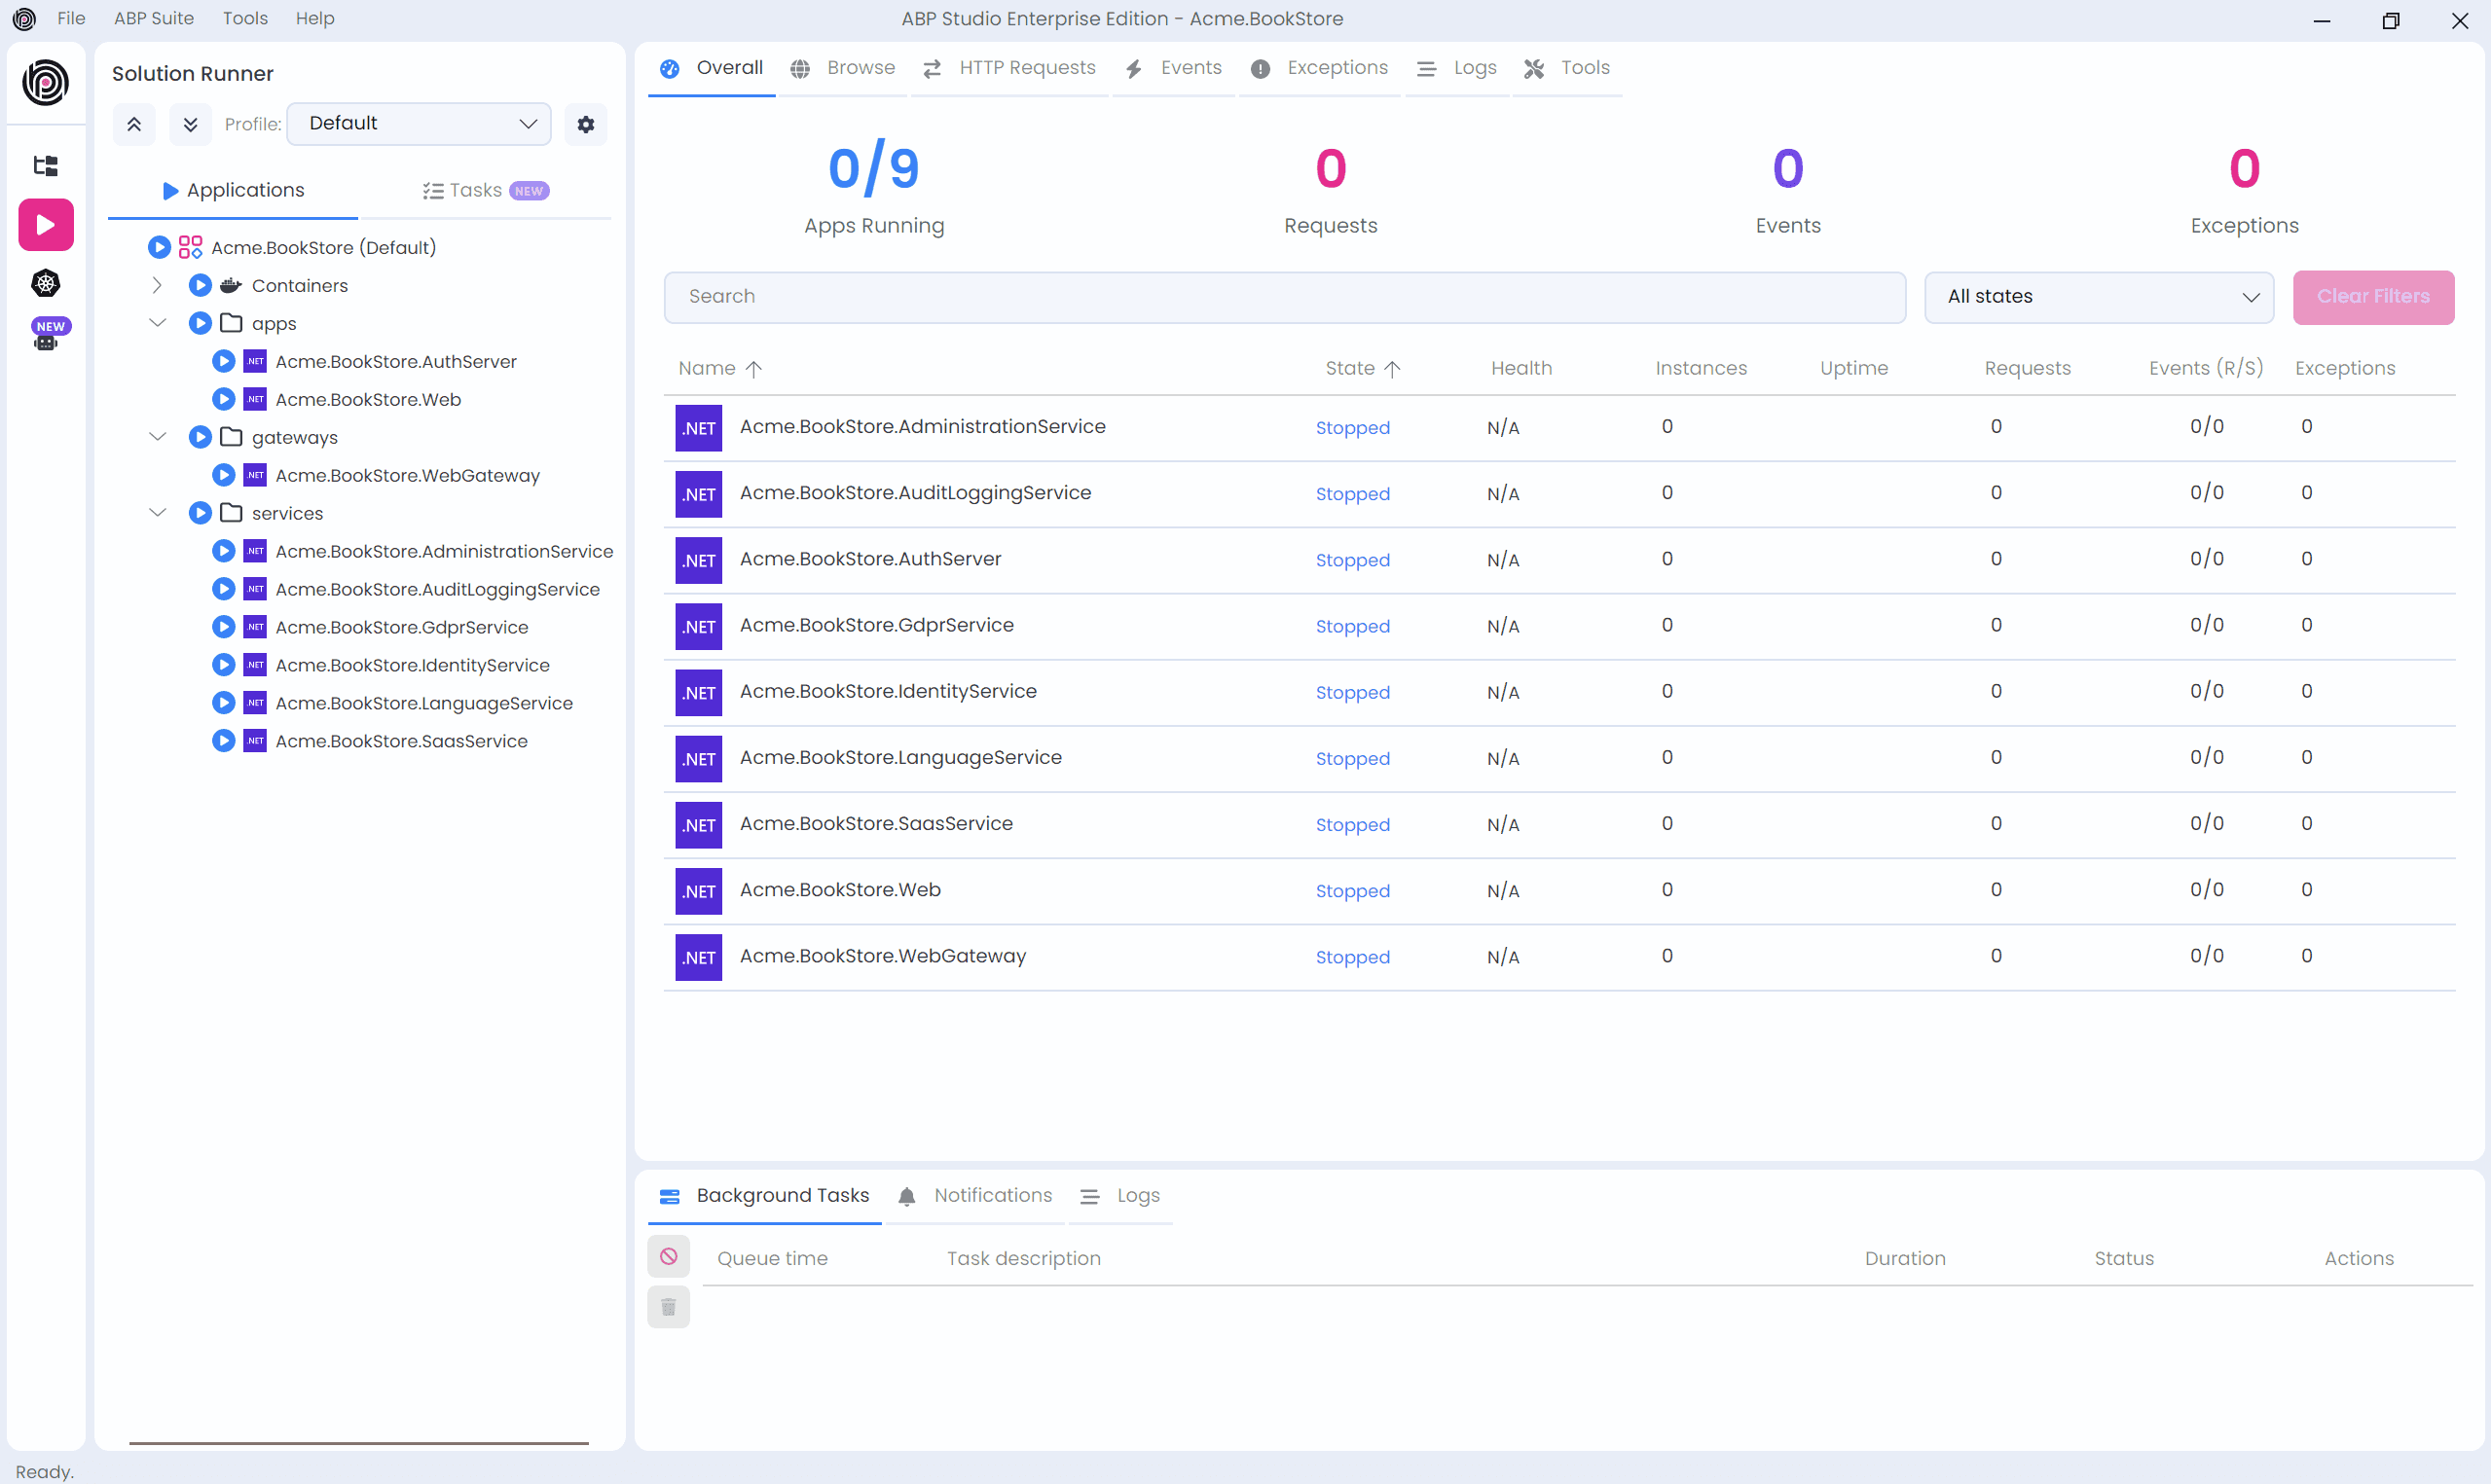2491x1484 pixels.
Task: Click the collapse all double-chevron up icon
Action: tap(134, 124)
